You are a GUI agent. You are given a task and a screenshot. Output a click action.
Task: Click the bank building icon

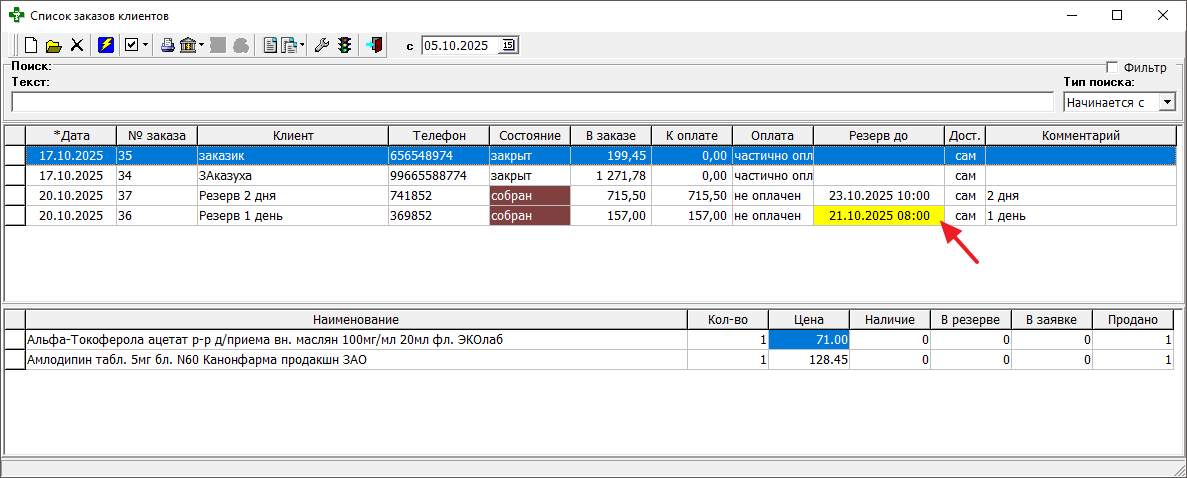pyautogui.click(x=187, y=46)
